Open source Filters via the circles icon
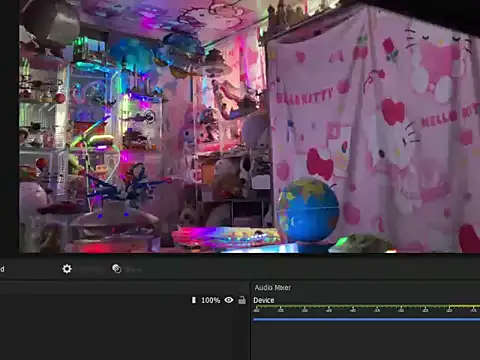480x360 pixels. (x=117, y=269)
